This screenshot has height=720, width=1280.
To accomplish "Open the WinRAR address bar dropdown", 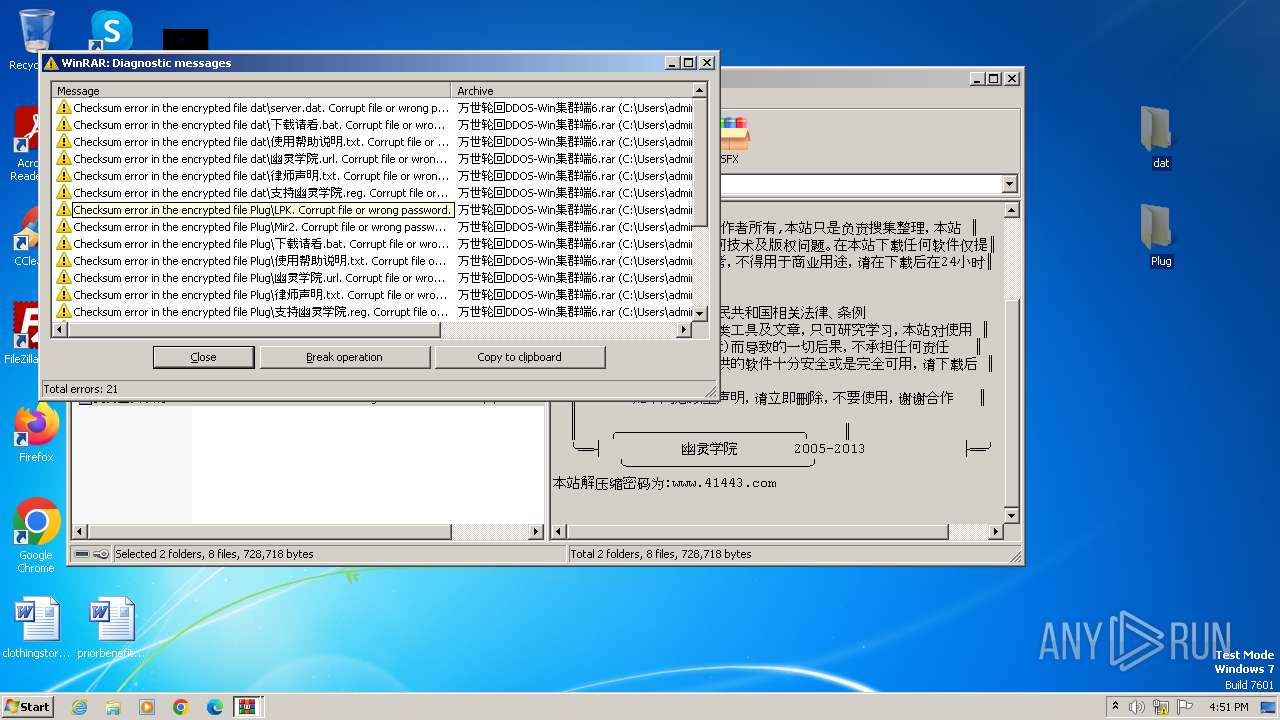I will (x=1008, y=185).
